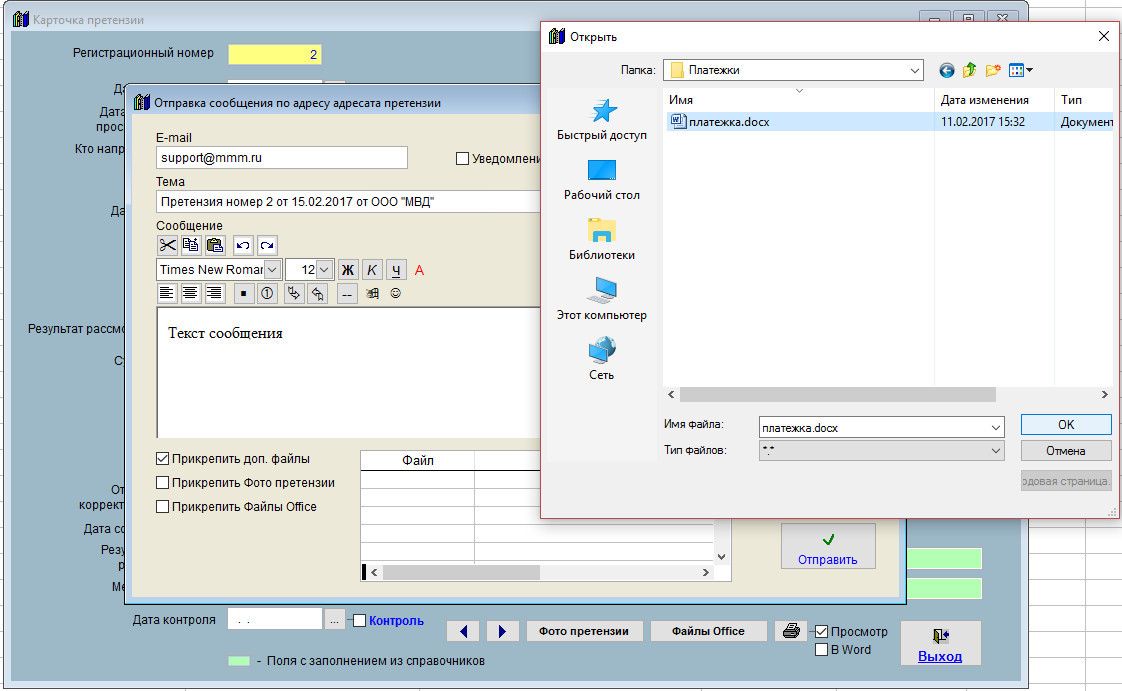The height and width of the screenshot is (691, 1122).
Task: Uncheck Прикрепить доп. файлы checkbox
Action: point(163,459)
